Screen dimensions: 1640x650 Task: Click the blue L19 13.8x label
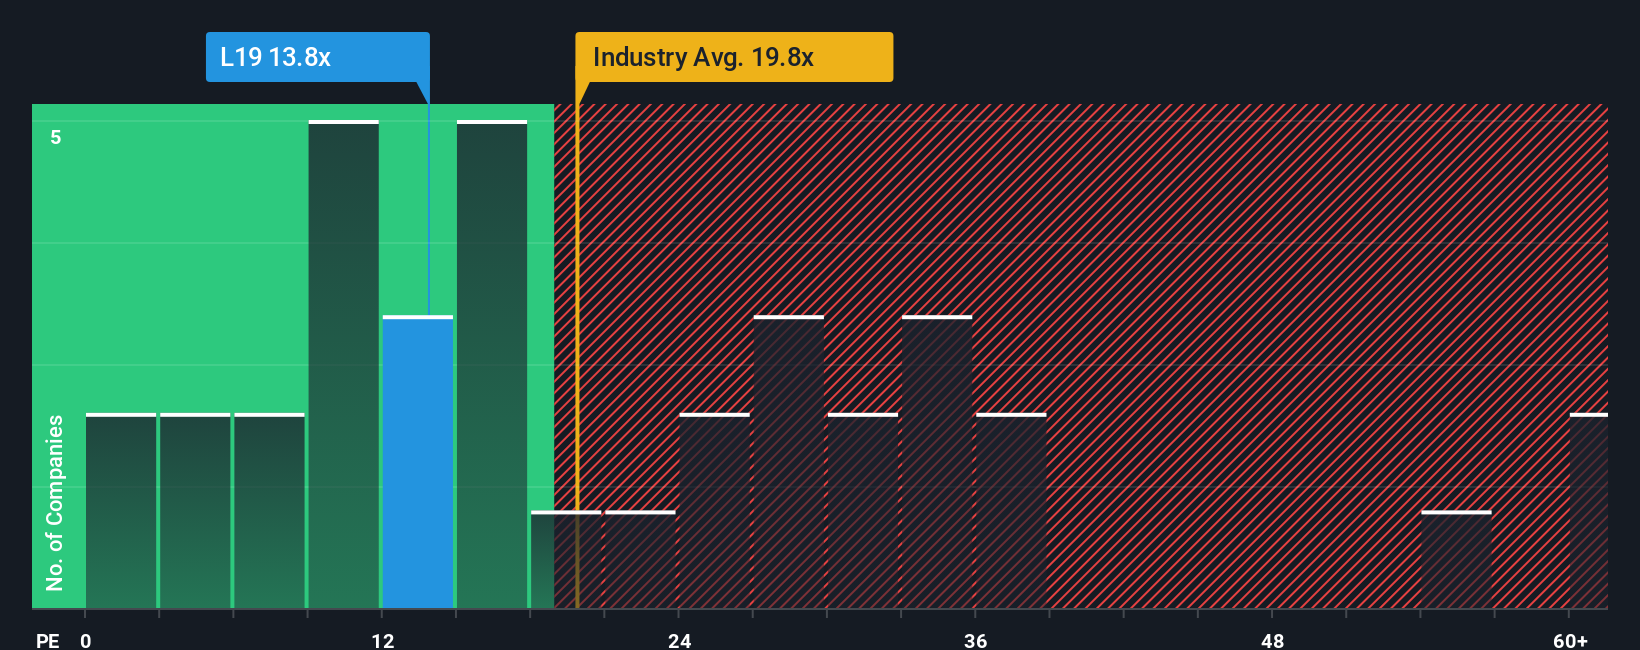pos(317,57)
